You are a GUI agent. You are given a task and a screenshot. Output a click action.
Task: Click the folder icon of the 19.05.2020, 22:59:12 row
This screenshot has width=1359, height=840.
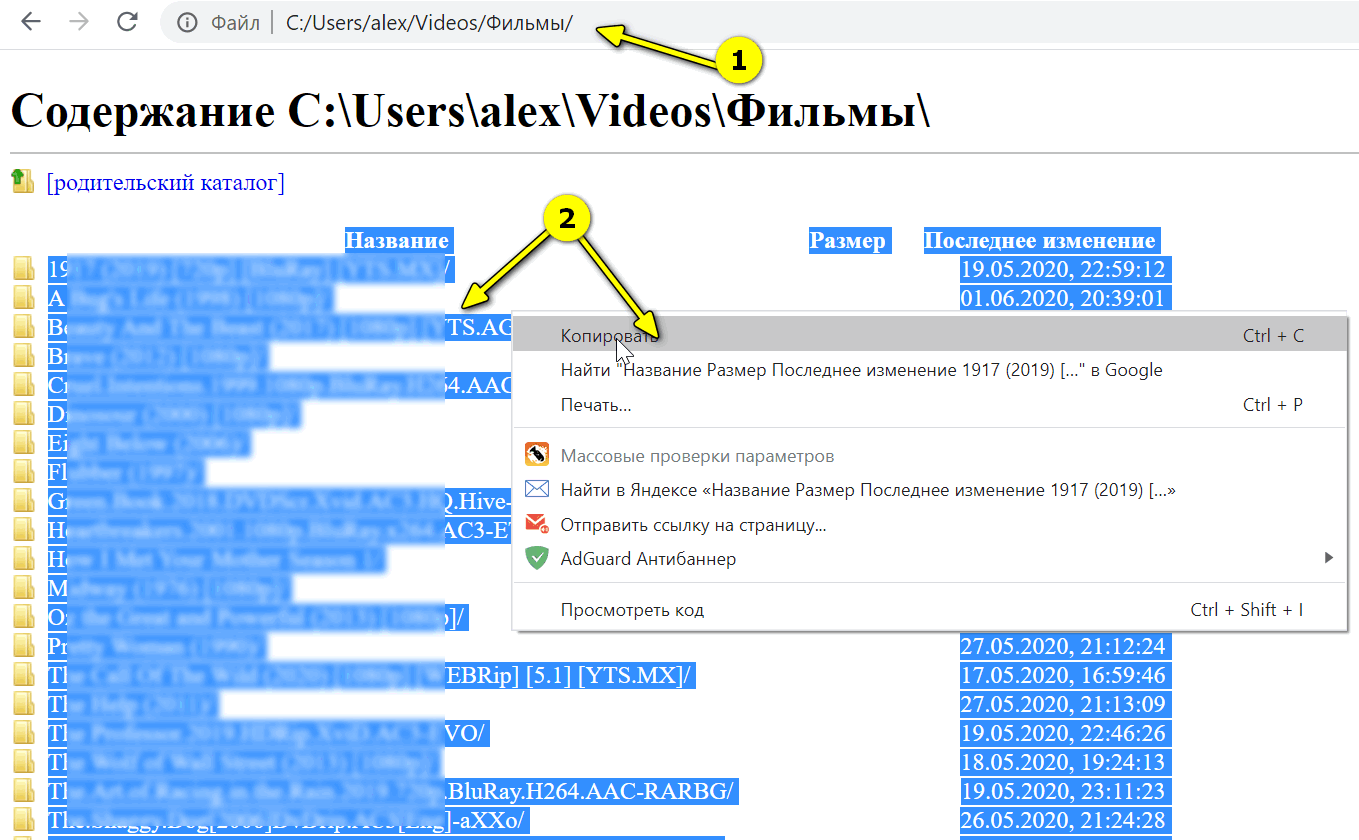coord(23,270)
